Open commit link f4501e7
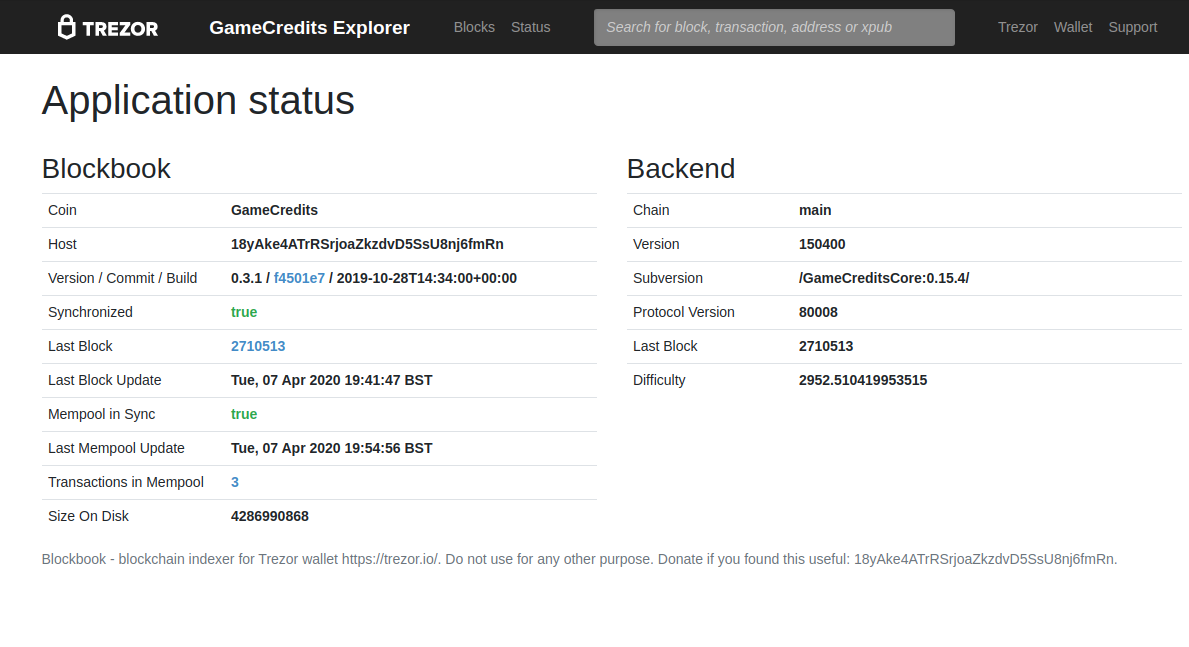This screenshot has height=647, width=1189. (x=299, y=278)
